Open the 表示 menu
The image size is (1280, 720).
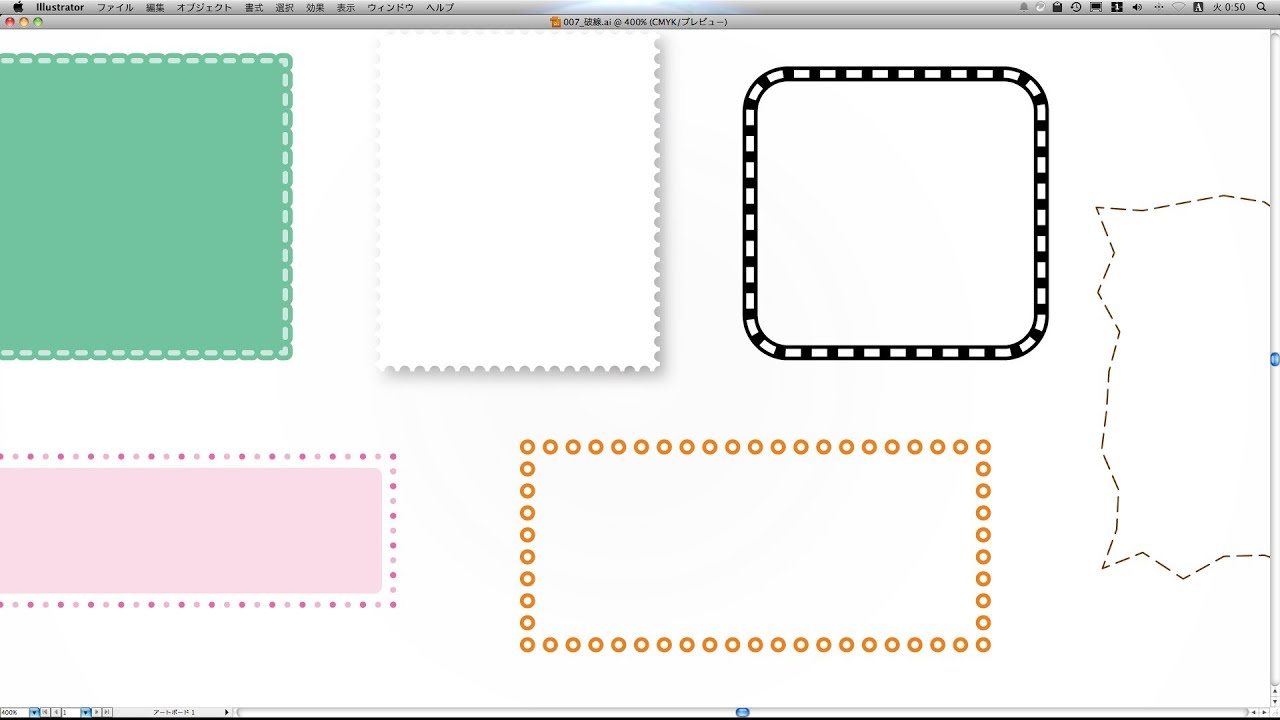click(x=345, y=7)
